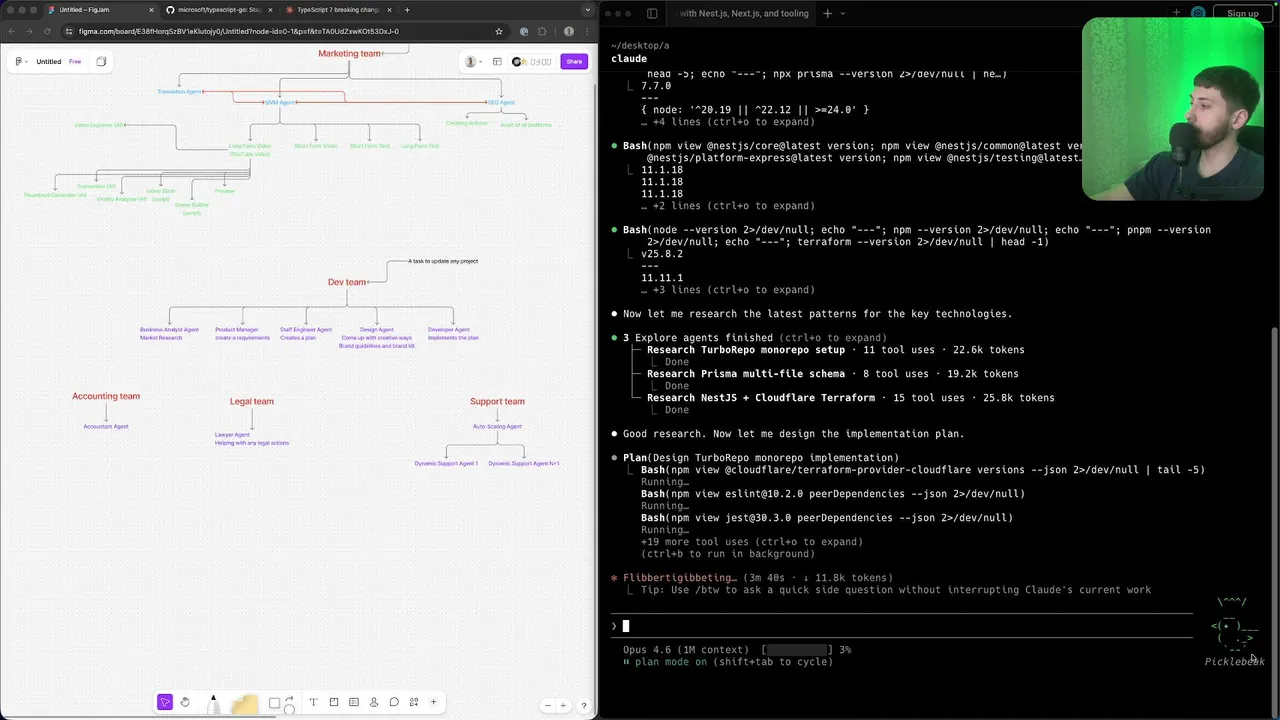Go back in the browser
The width and height of the screenshot is (1280, 720).
(x=10, y=31)
